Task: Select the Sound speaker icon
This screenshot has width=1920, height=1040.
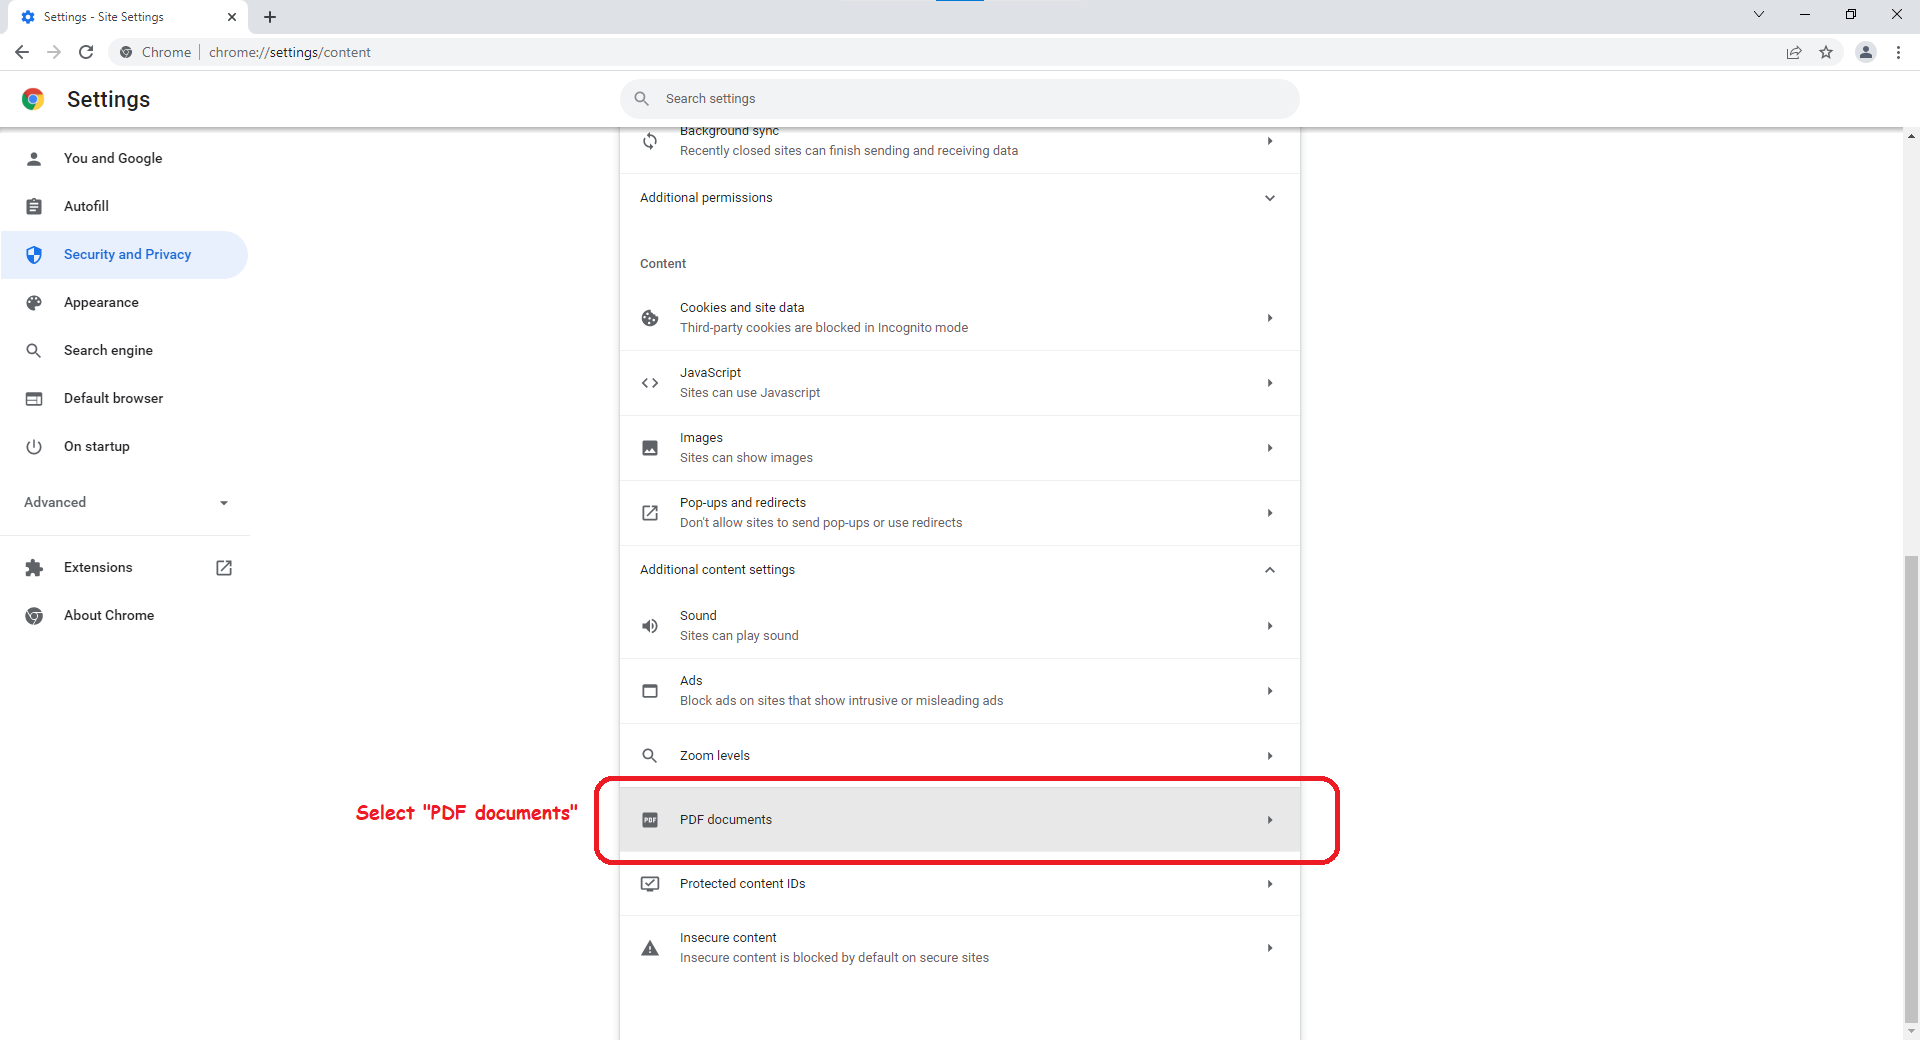Action: pos(650,626)
